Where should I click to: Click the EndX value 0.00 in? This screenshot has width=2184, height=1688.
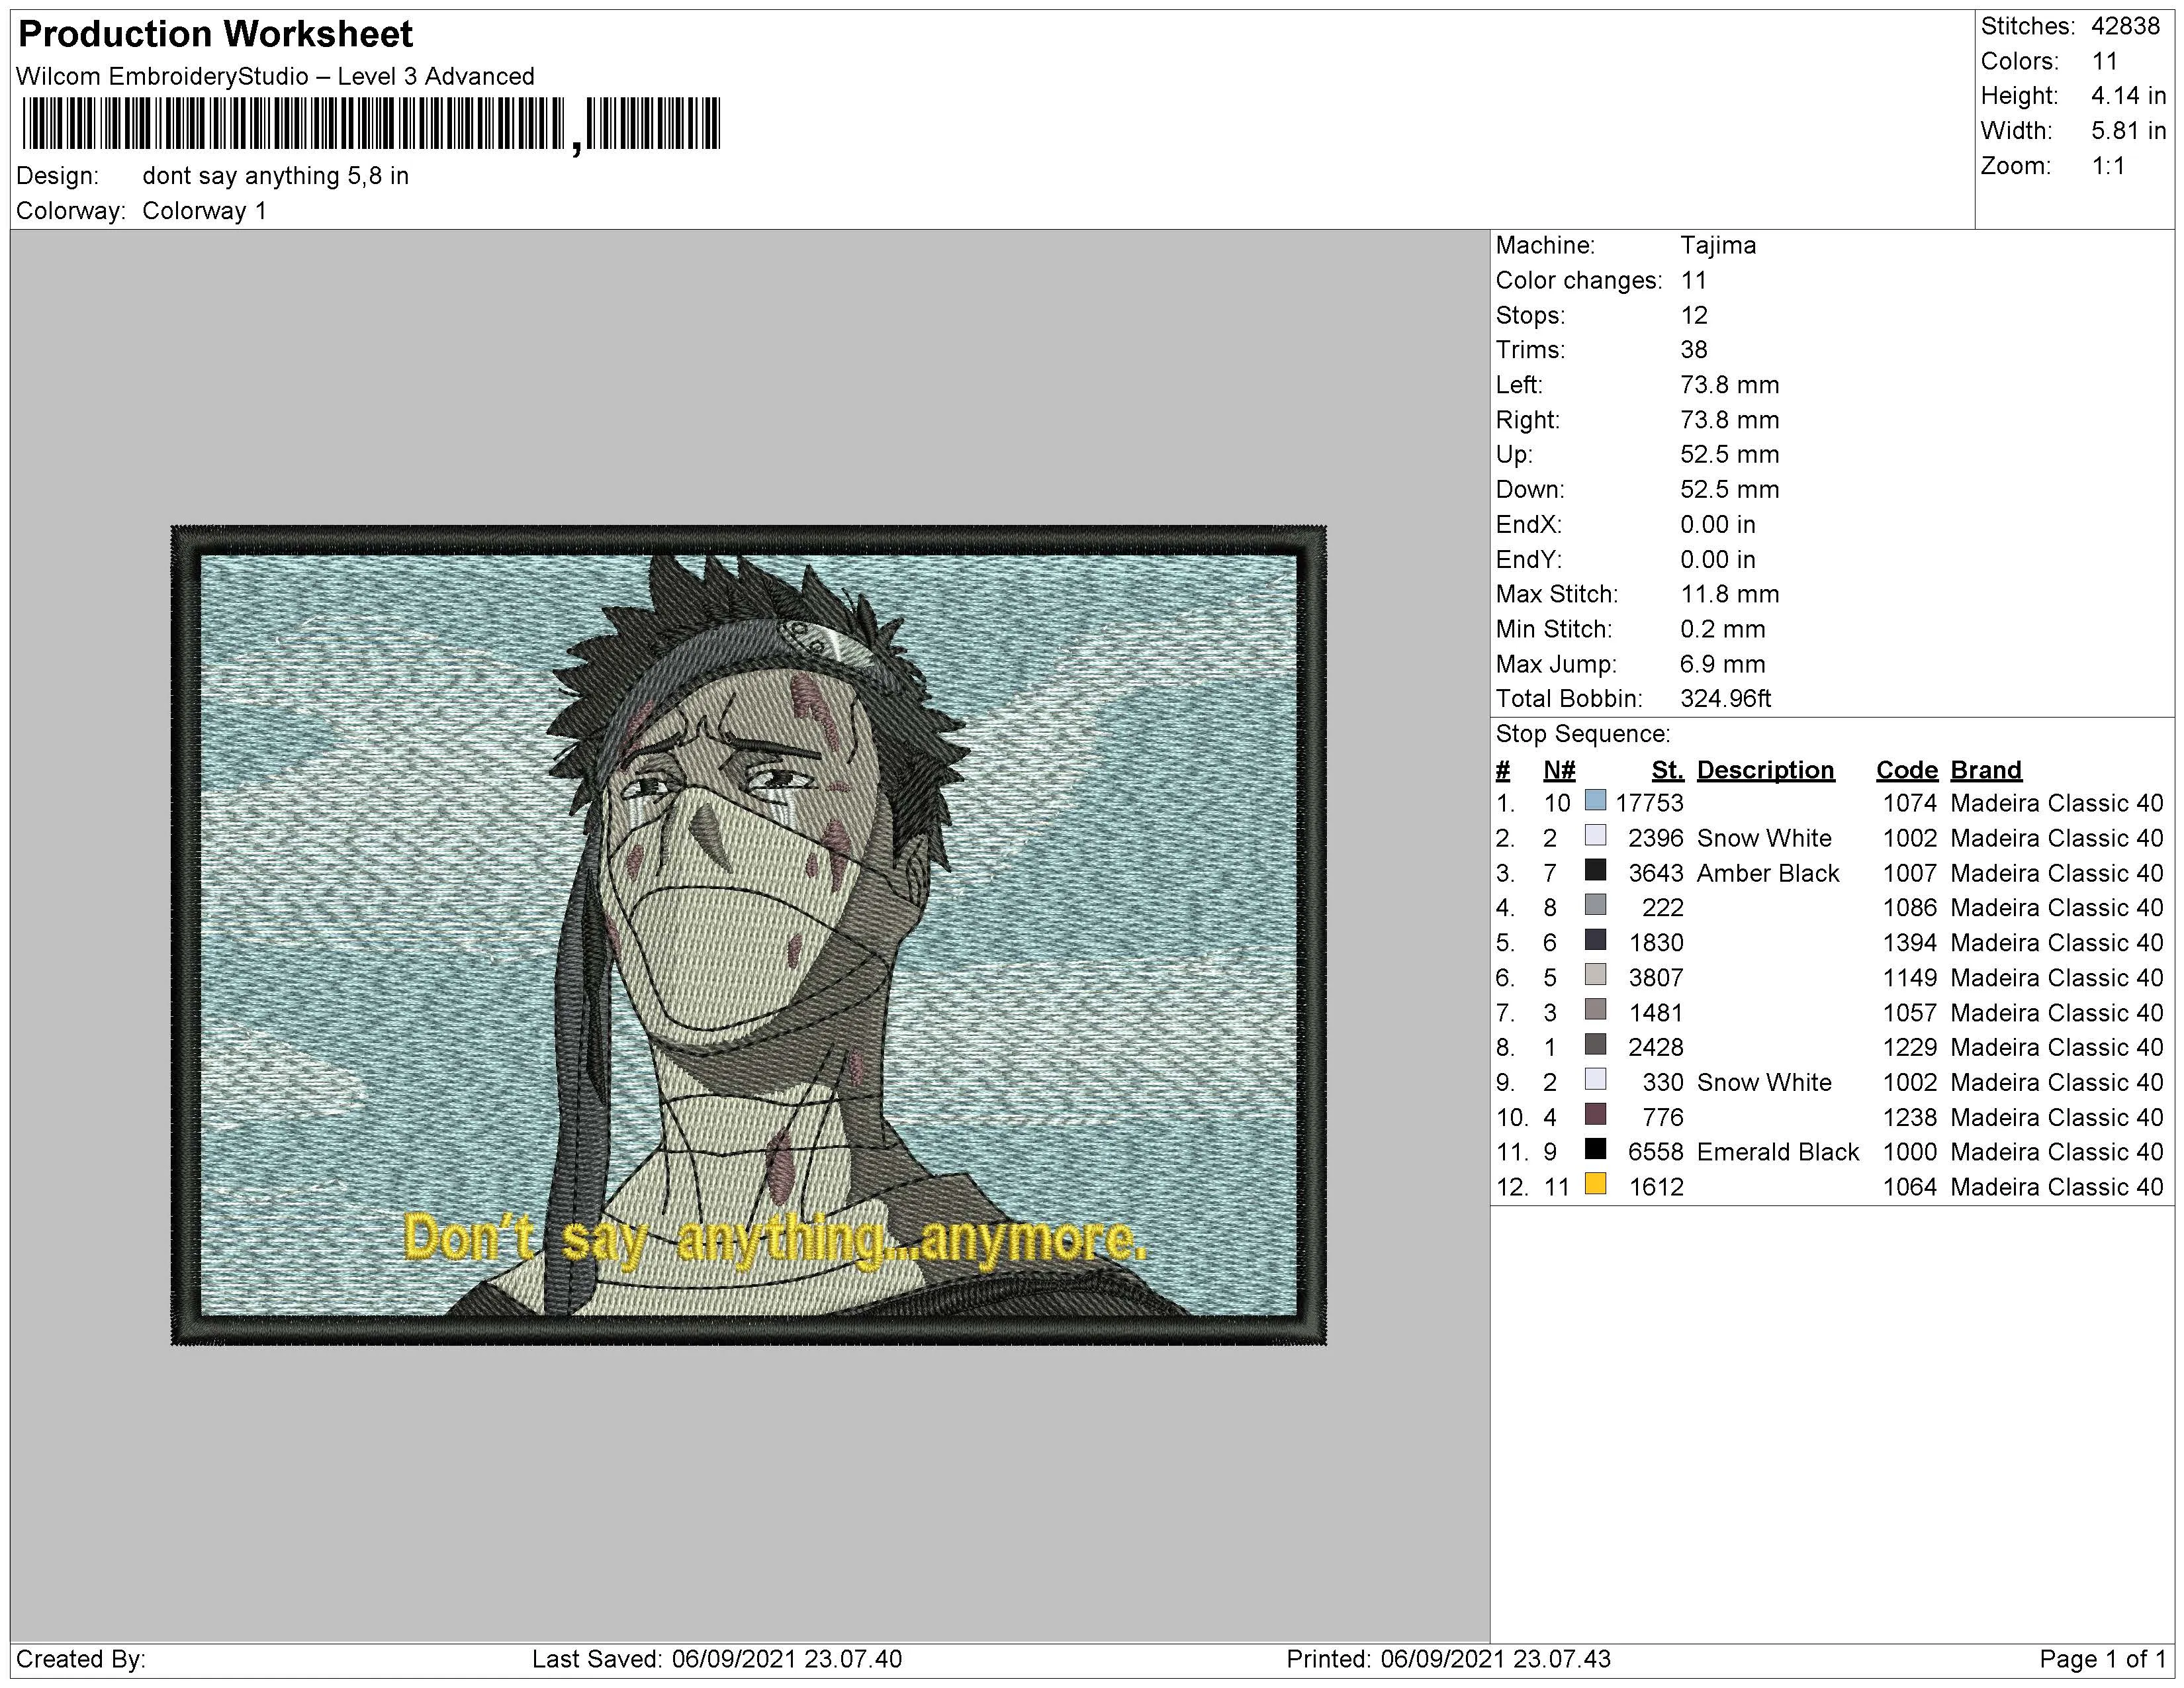click(x=1717, y=524)
